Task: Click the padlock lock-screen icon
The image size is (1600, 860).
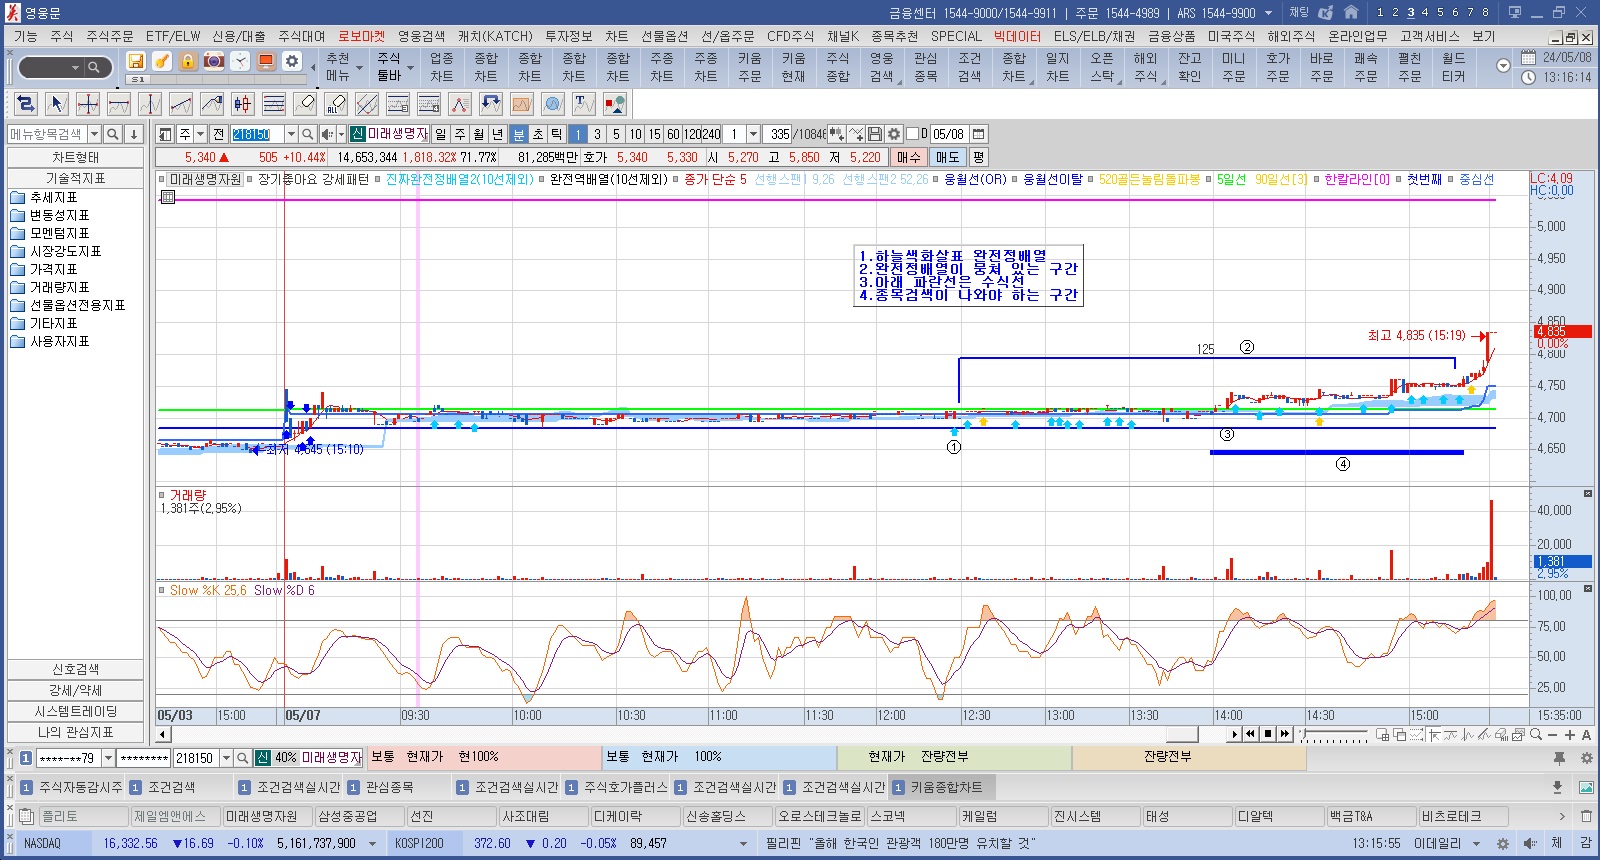Action: coord(188,61)
